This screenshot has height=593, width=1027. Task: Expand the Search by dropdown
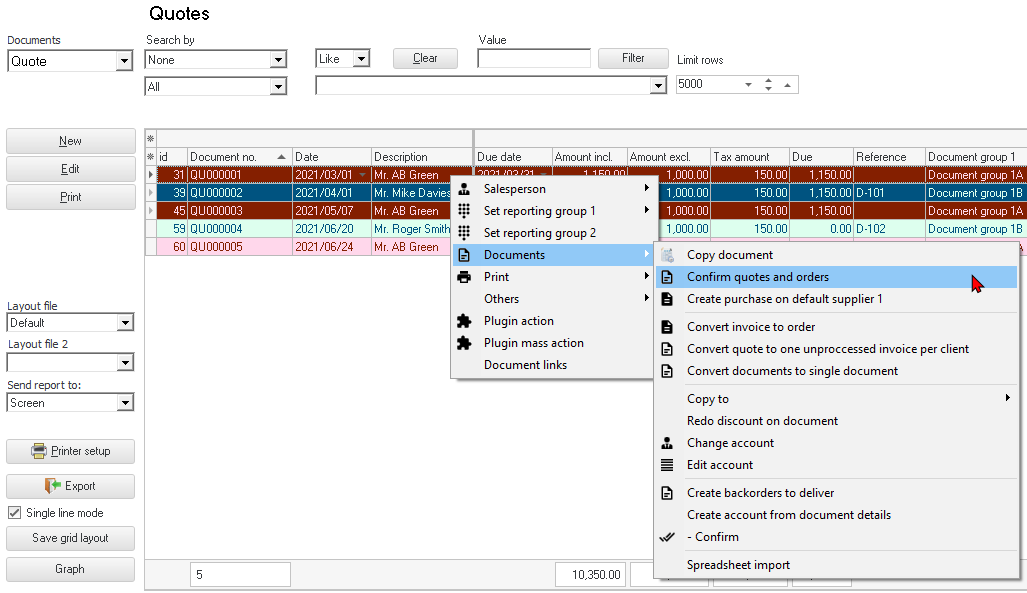(278, 60)
